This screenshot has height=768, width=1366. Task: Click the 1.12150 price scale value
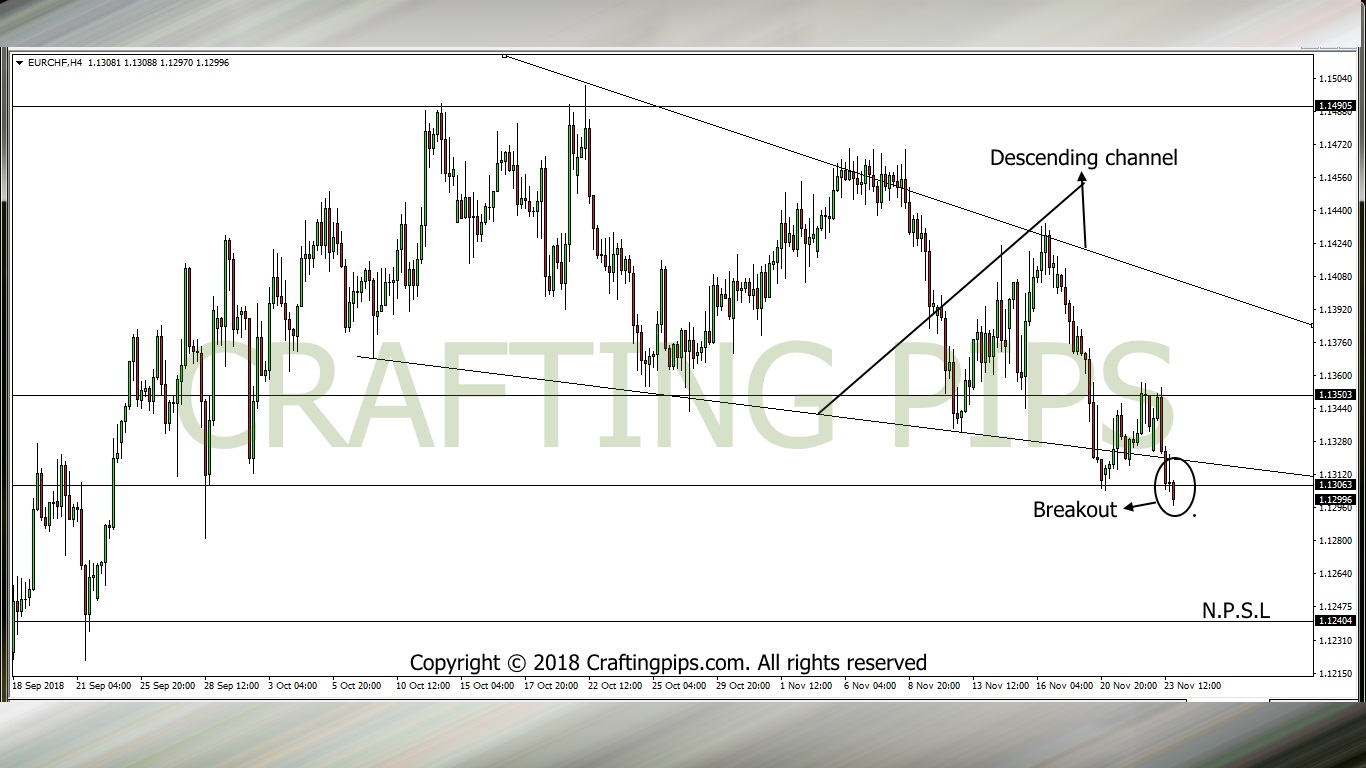click(1335, 673)
